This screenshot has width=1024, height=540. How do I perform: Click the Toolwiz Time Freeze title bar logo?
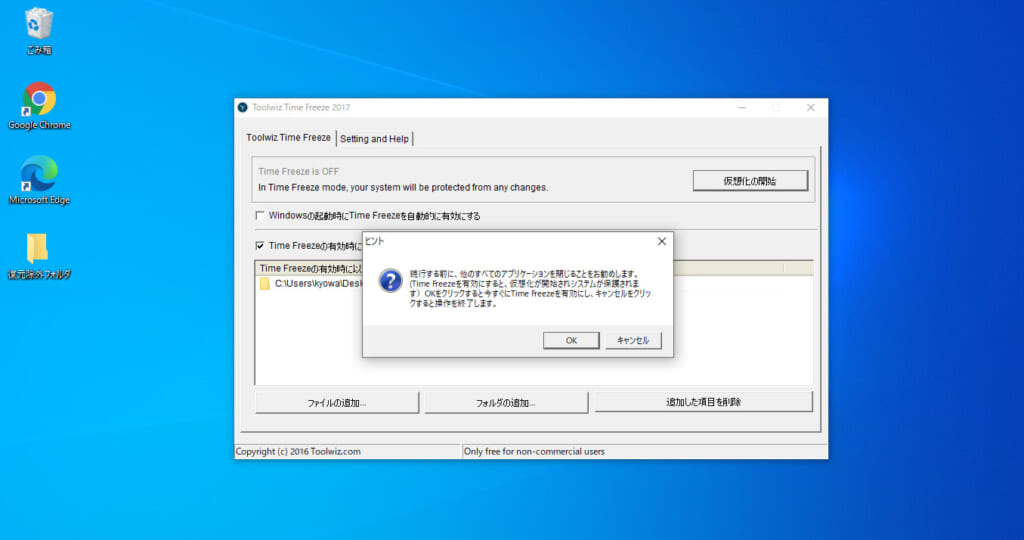pyautogui.click(x=243, y=108)
